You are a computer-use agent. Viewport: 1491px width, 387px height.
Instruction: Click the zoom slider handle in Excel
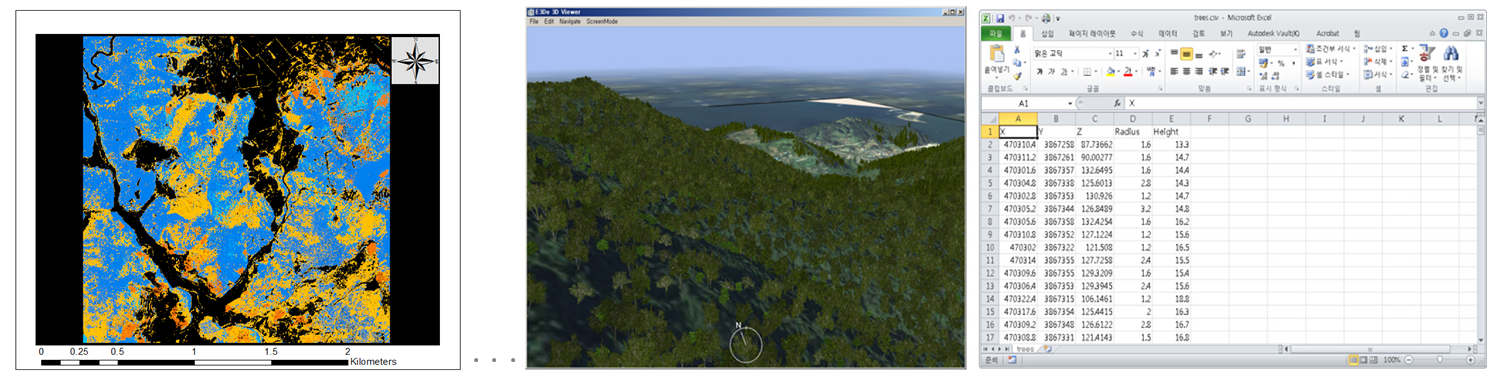1439,359
